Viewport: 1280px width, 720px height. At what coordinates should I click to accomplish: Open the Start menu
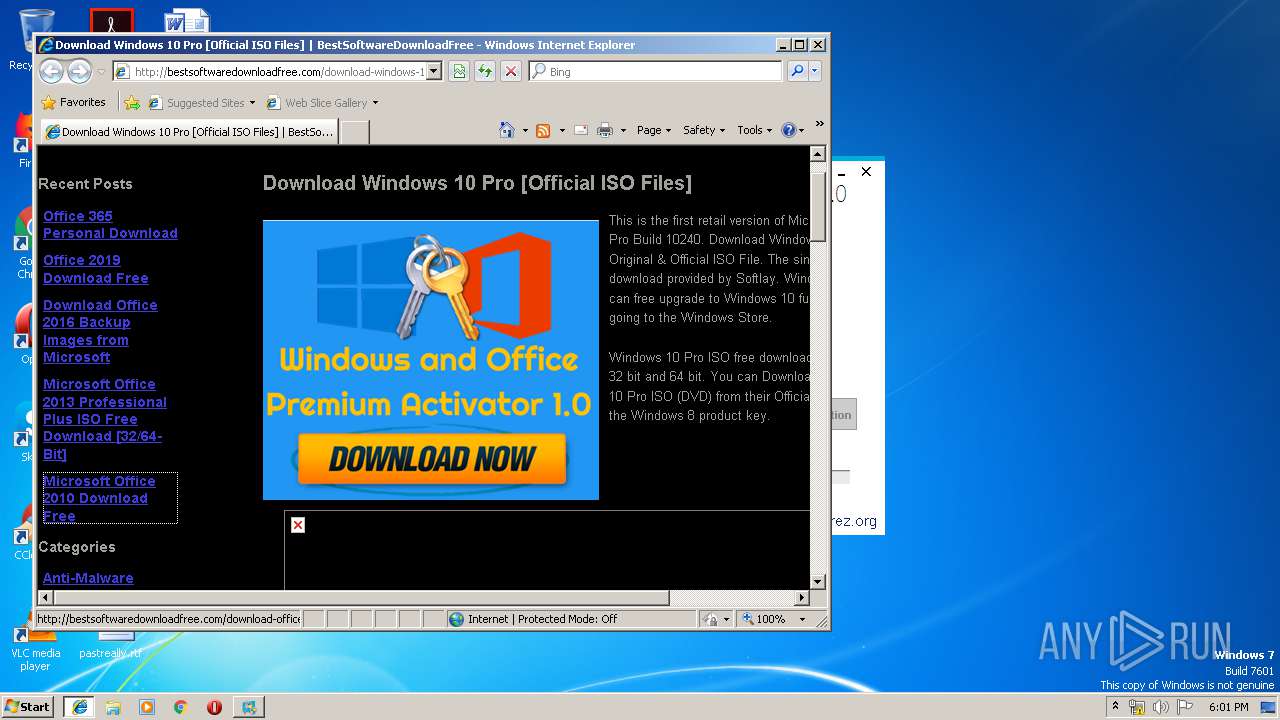point(28,706)
